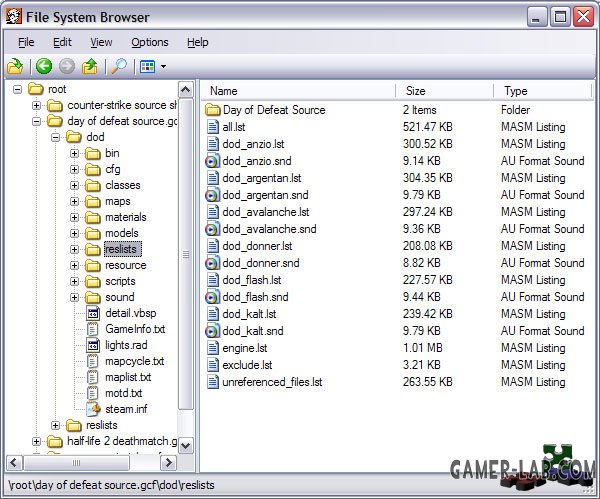Click the maplist.txt file icon

93,377
